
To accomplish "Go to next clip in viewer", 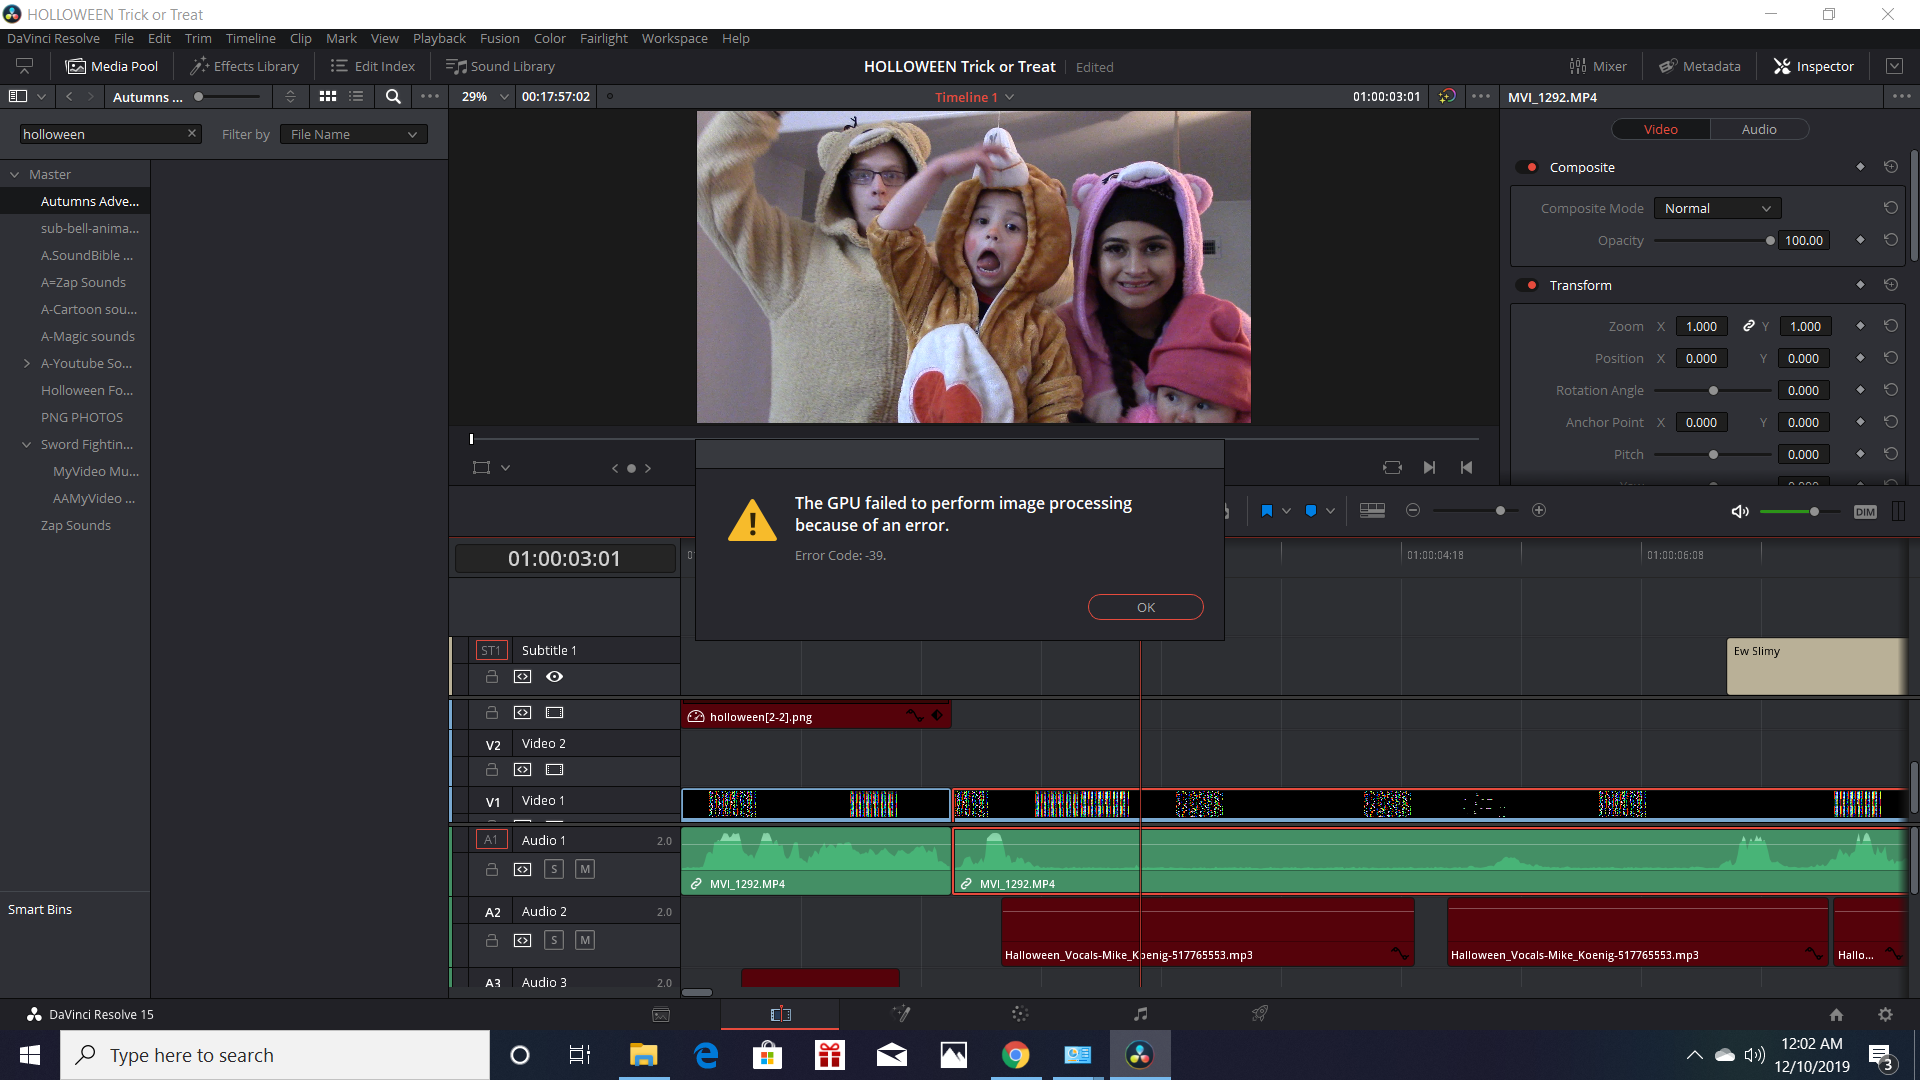I will (x=1430, y=467).
